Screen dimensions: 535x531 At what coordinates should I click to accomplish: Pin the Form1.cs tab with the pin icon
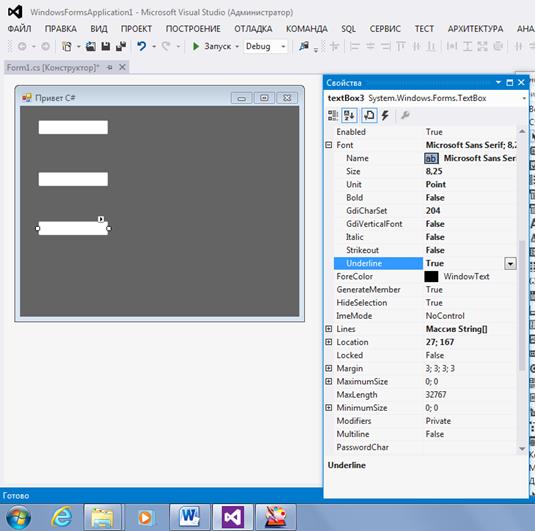coord(110,68)
